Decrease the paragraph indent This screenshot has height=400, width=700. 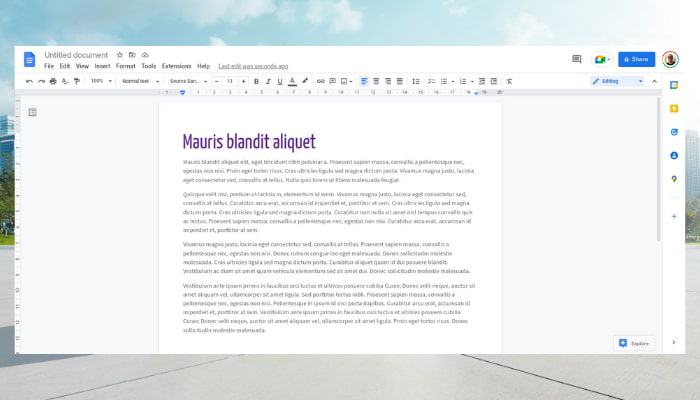(x=482, y=81)
